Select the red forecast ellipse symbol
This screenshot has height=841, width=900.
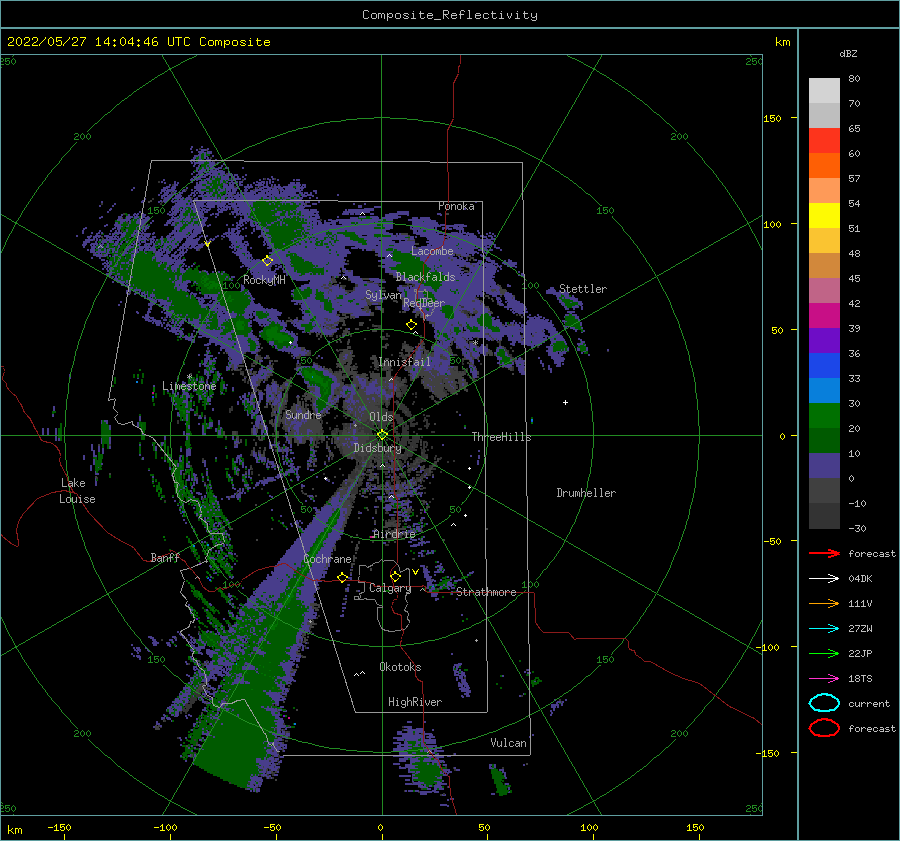(x=824, y=728)
